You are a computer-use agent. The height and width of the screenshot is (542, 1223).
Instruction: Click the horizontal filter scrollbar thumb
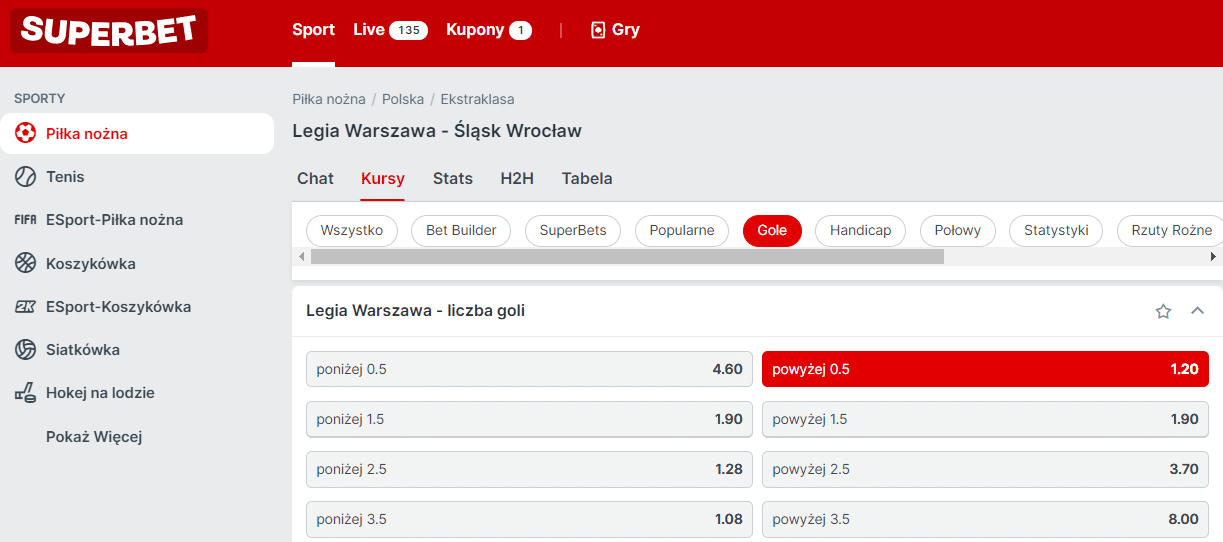(627, 257)
